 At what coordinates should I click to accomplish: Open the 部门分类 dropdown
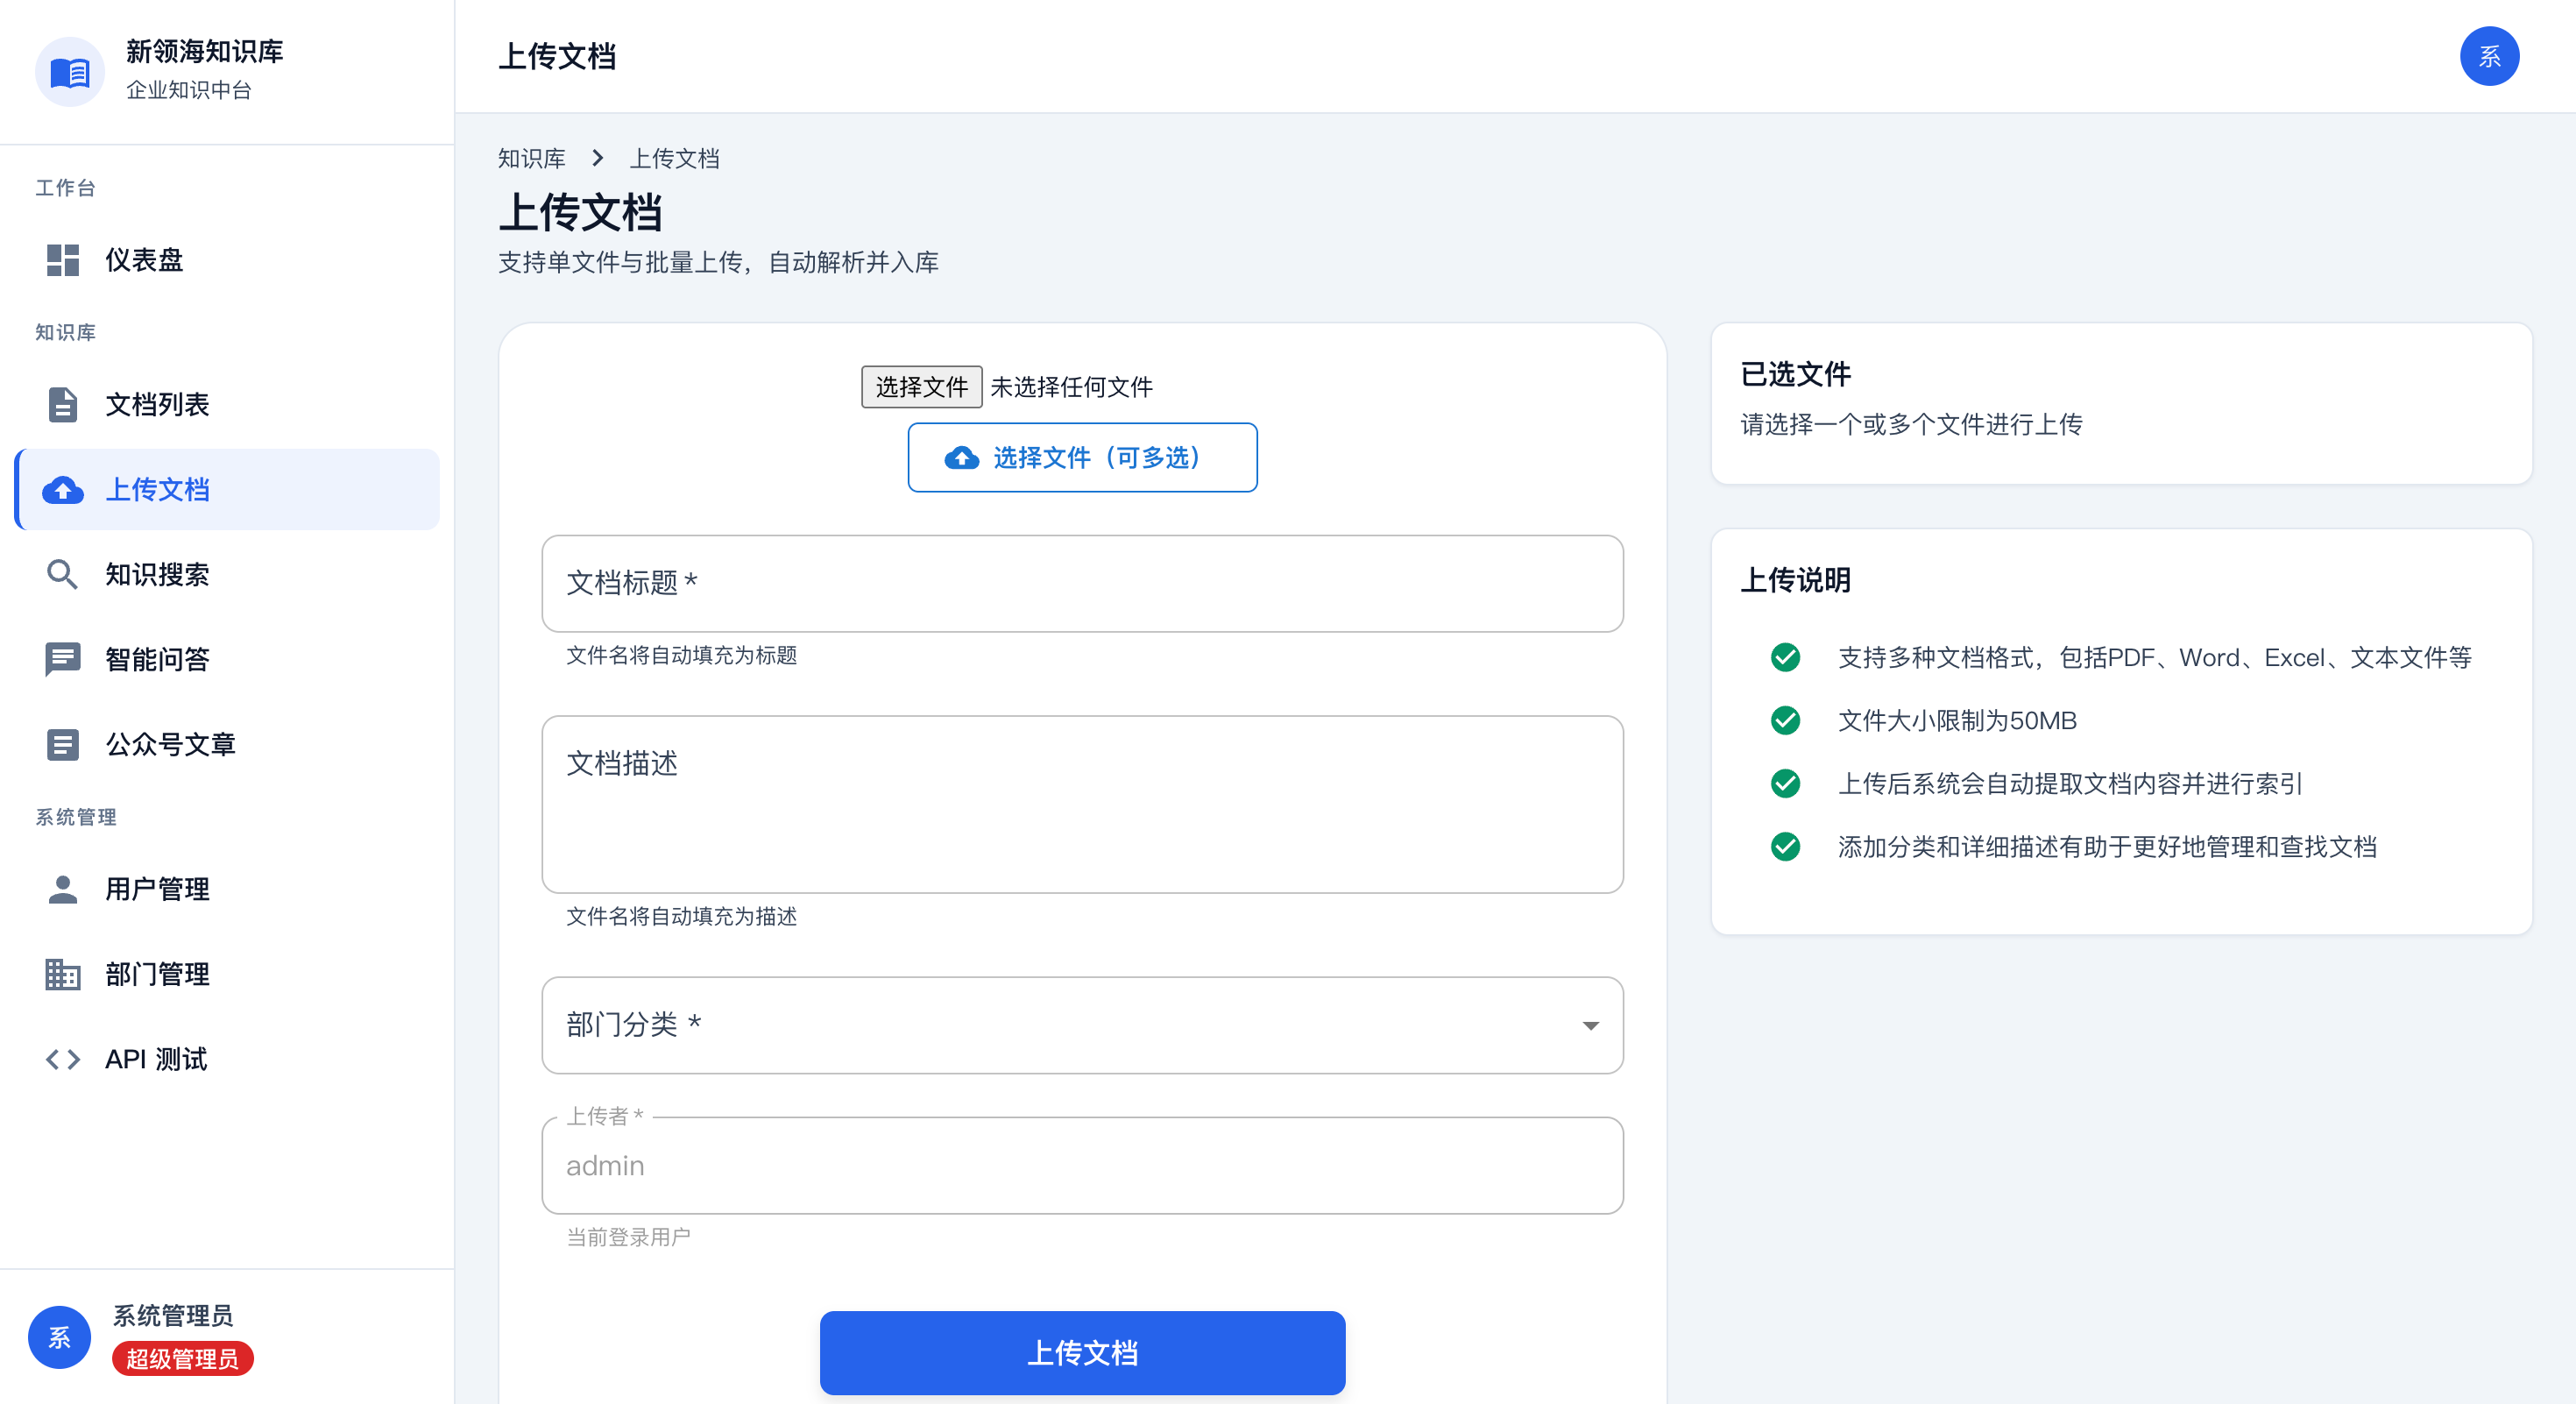pos(1082,1025)
